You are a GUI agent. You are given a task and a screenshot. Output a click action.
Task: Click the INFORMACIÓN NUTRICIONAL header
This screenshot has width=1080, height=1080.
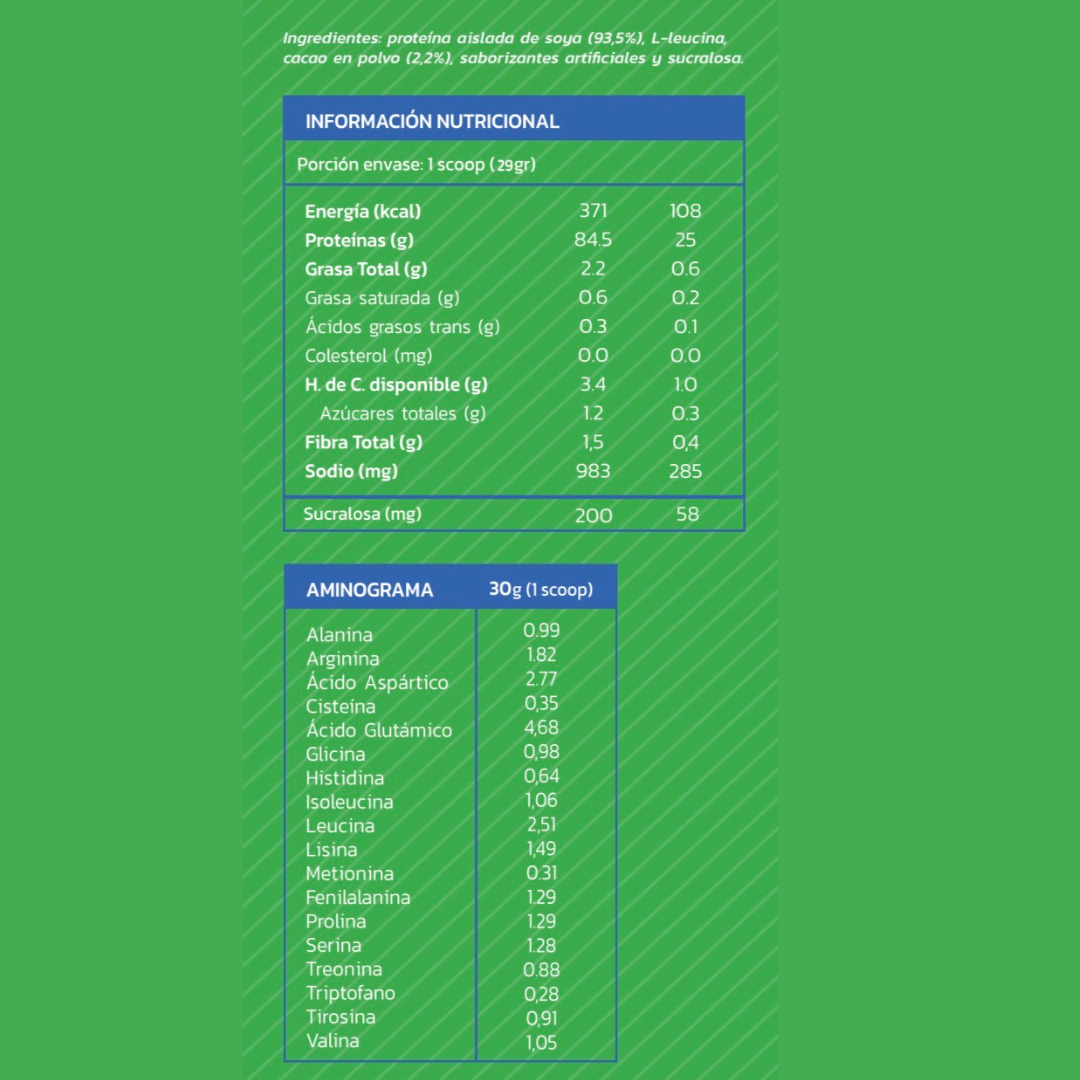[432, 121]
